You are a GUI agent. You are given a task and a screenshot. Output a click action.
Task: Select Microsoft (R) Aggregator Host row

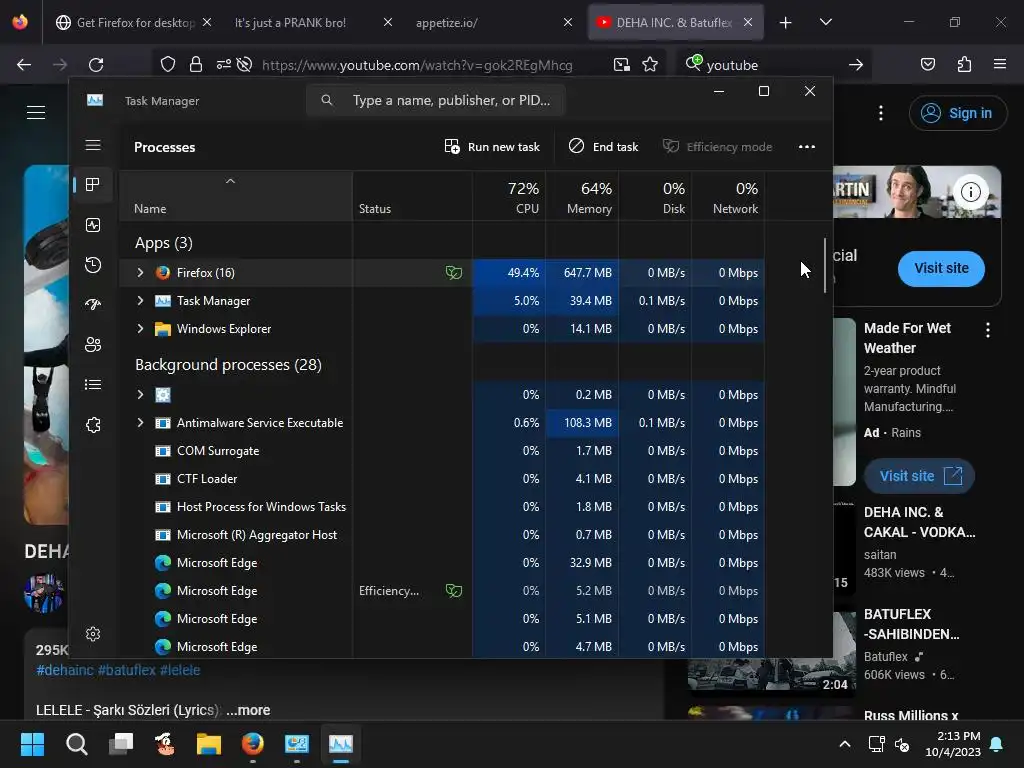tap(441, 535)
